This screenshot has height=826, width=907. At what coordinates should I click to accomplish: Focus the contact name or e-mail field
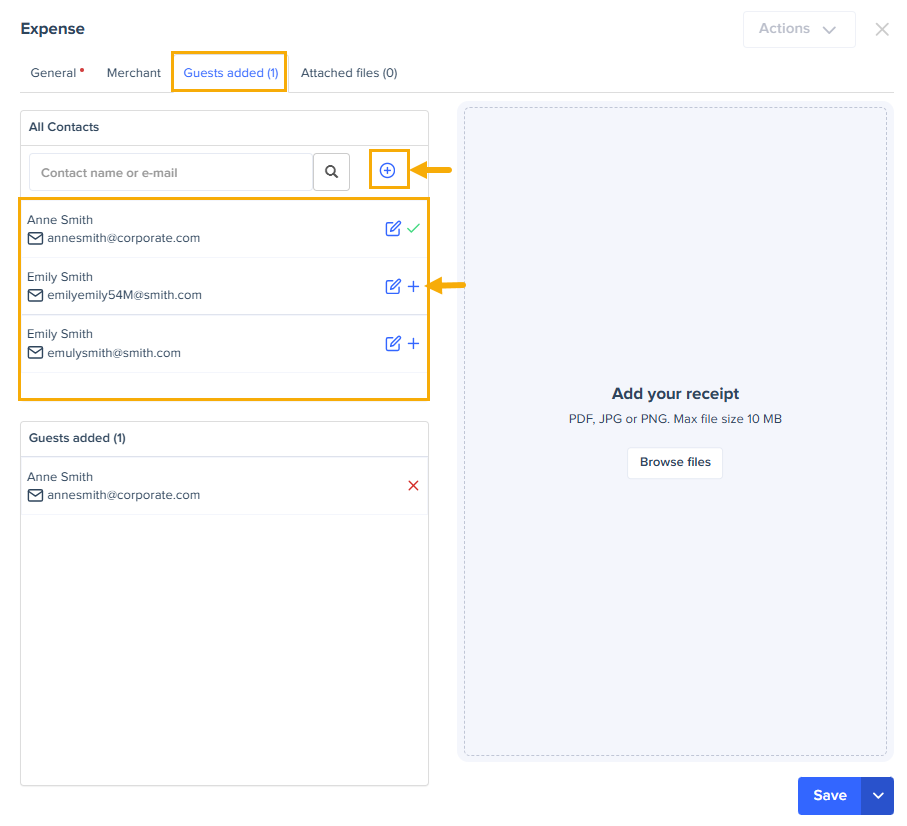[x=171, y=172]
